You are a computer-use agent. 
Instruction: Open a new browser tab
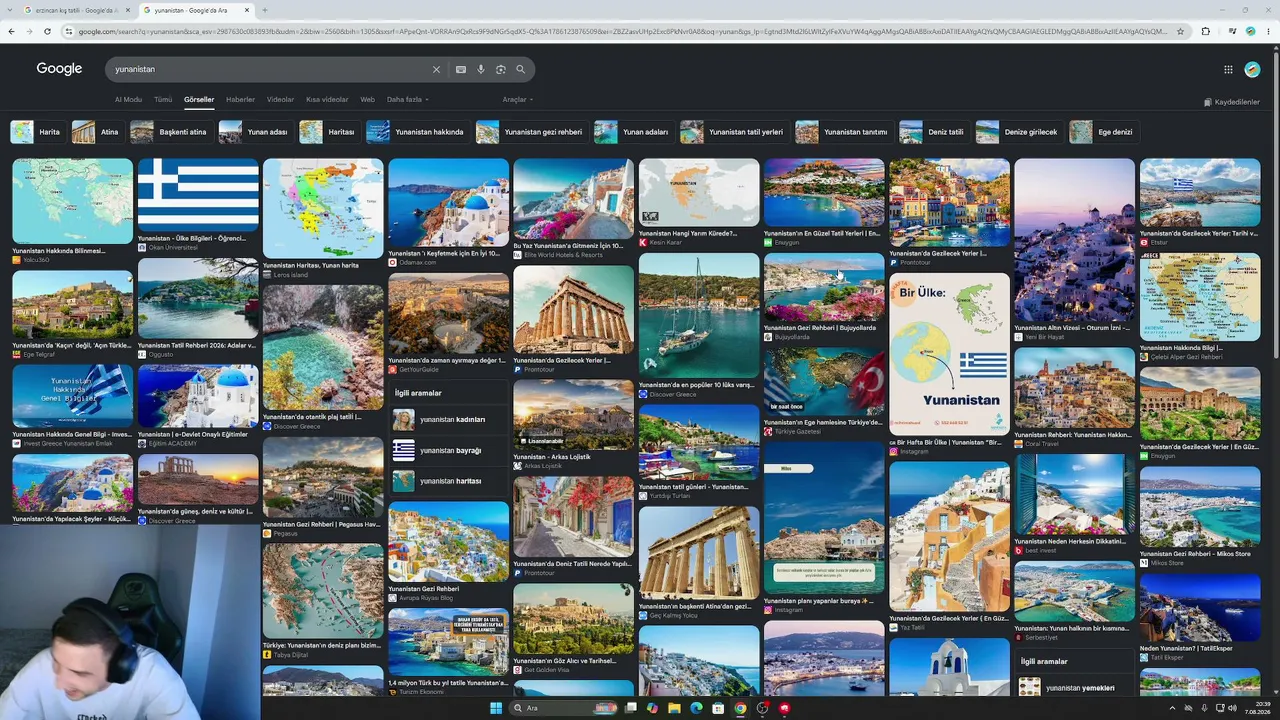tap(264, 10)
